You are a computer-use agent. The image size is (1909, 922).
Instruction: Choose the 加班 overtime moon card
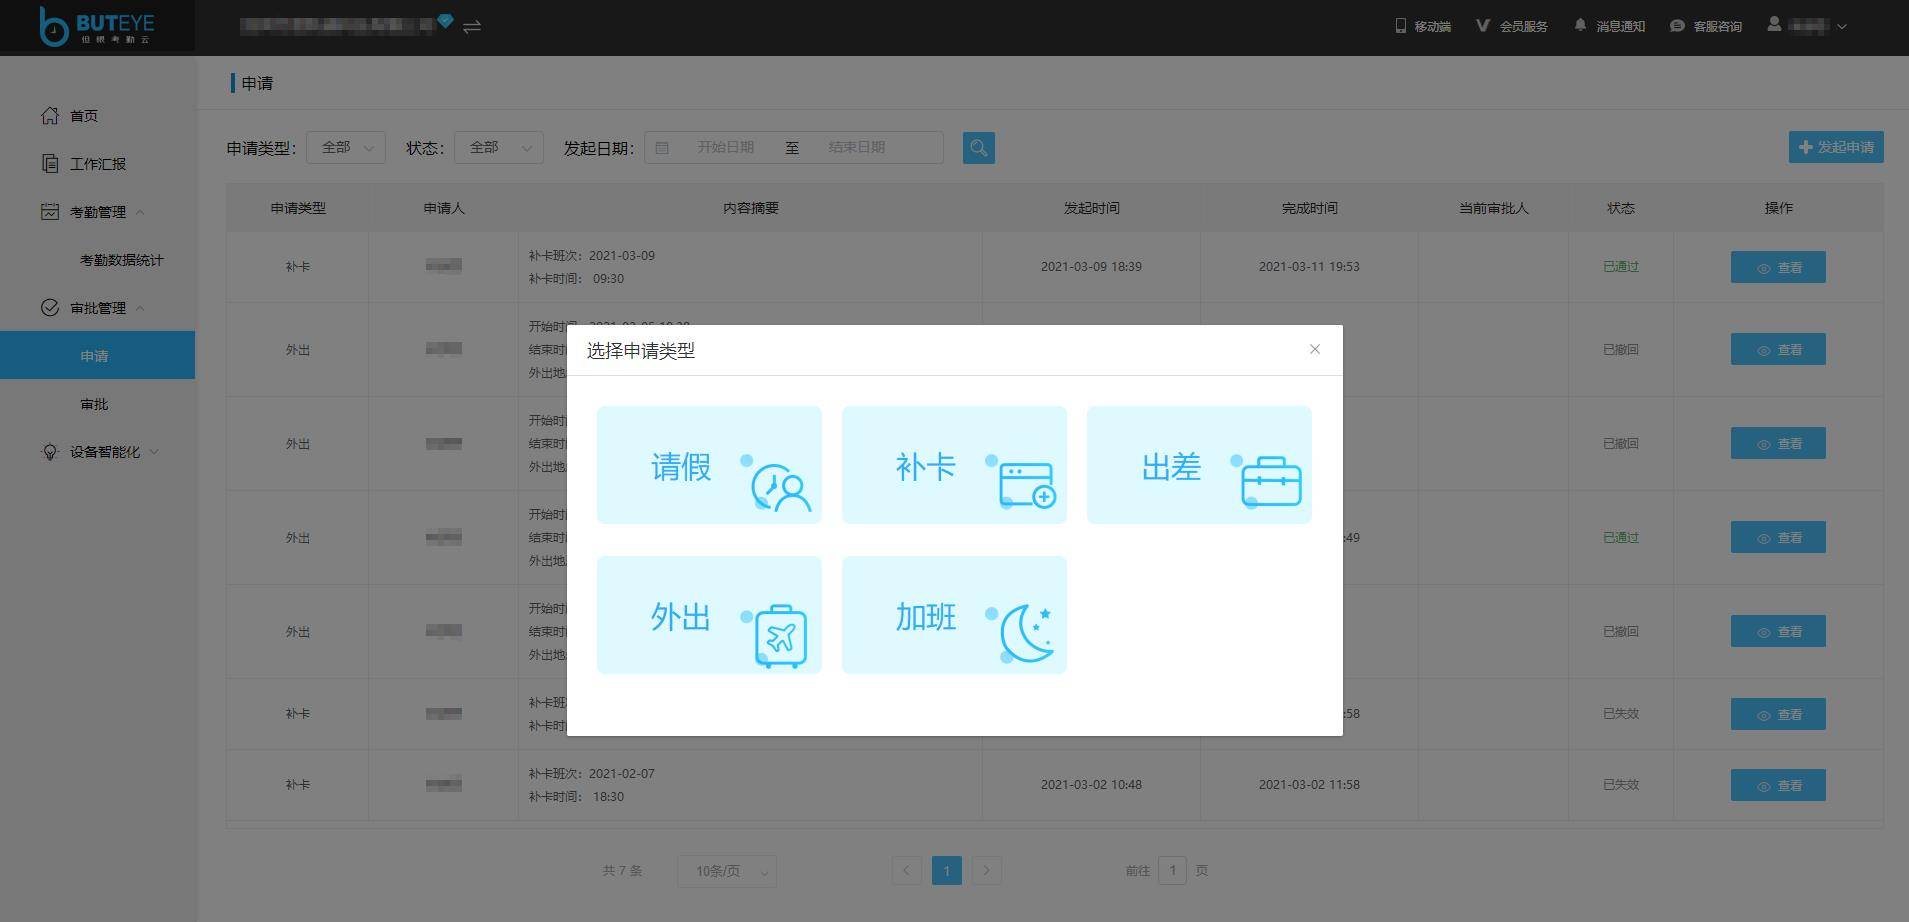(x=954, y=615)
